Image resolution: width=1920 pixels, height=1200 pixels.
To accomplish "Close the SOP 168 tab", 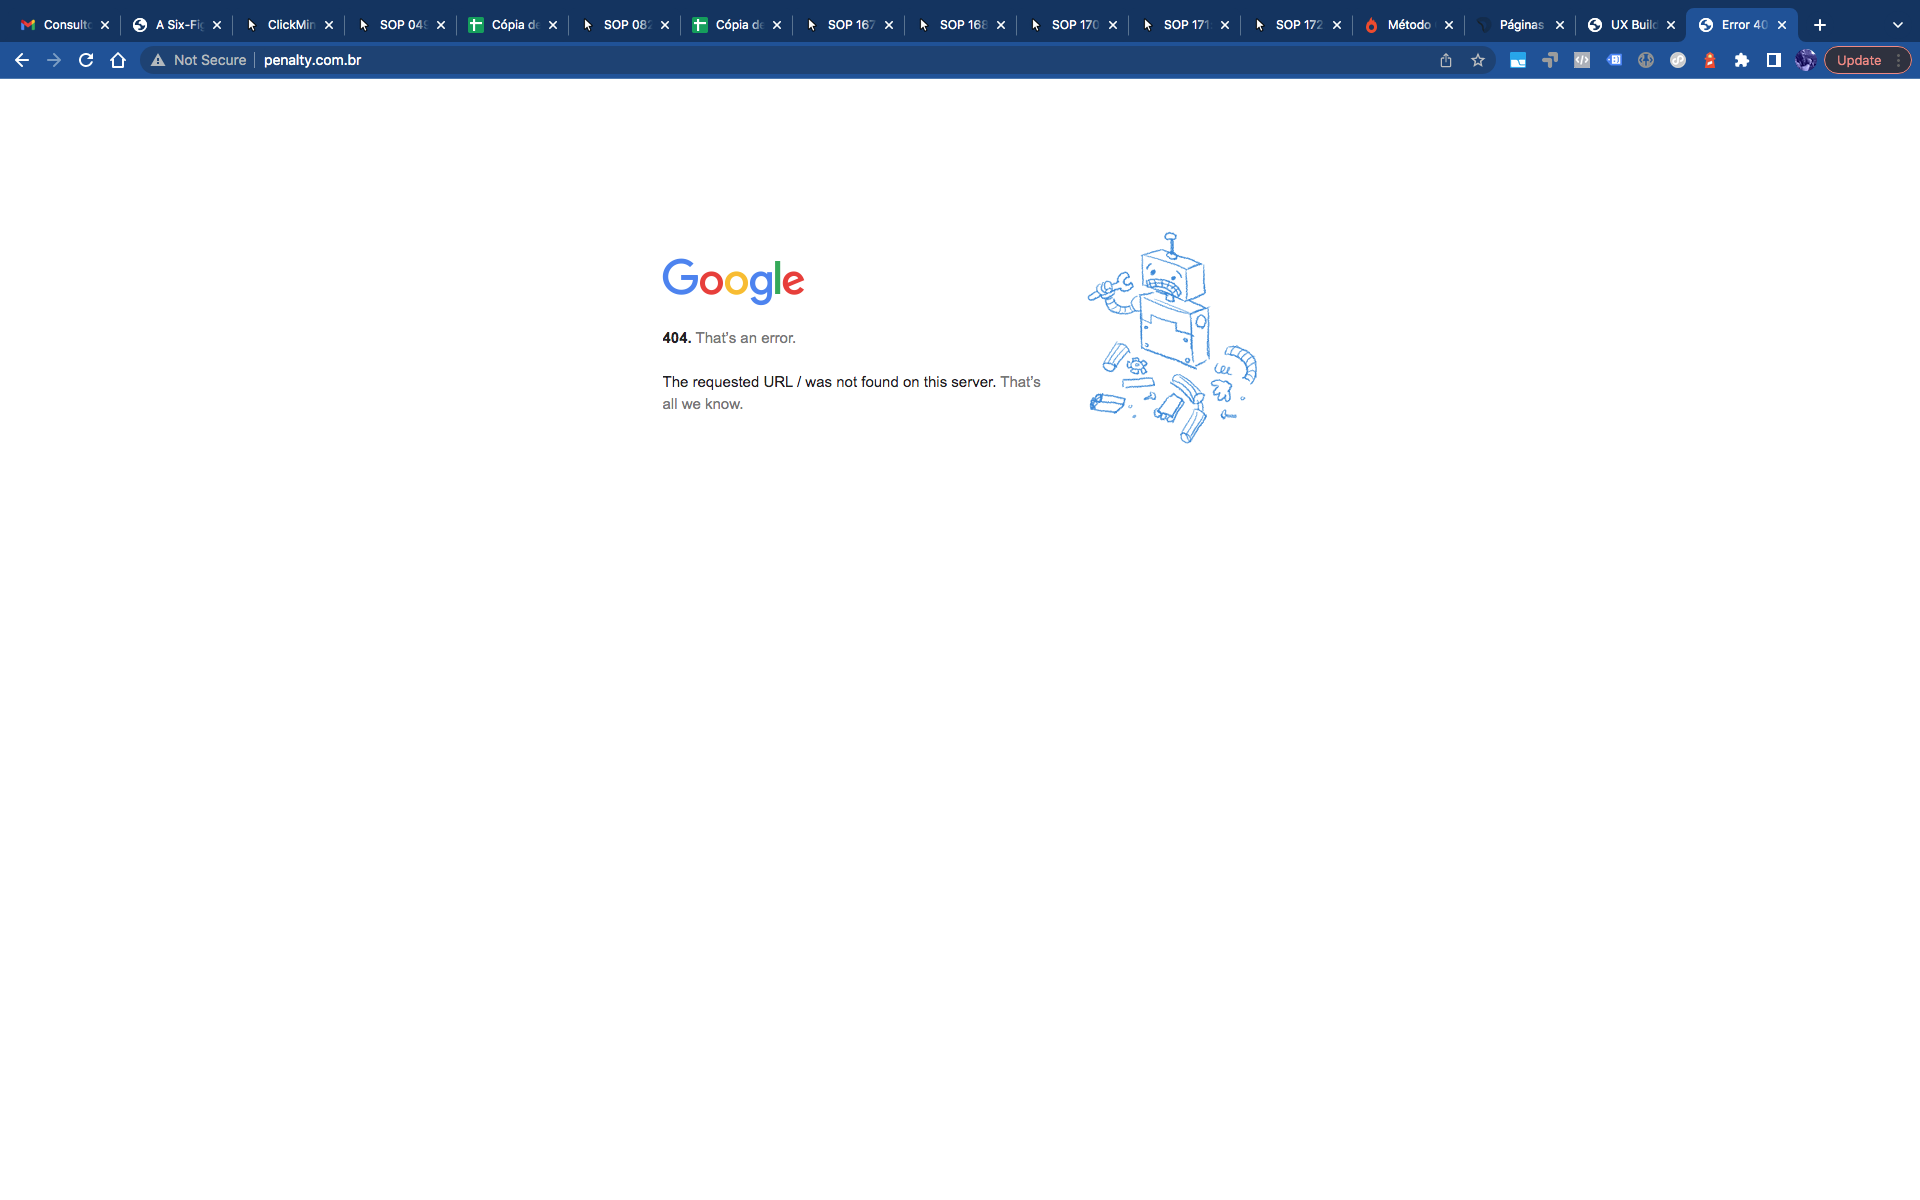I will pyautogui.click(x=1001, y=25).
